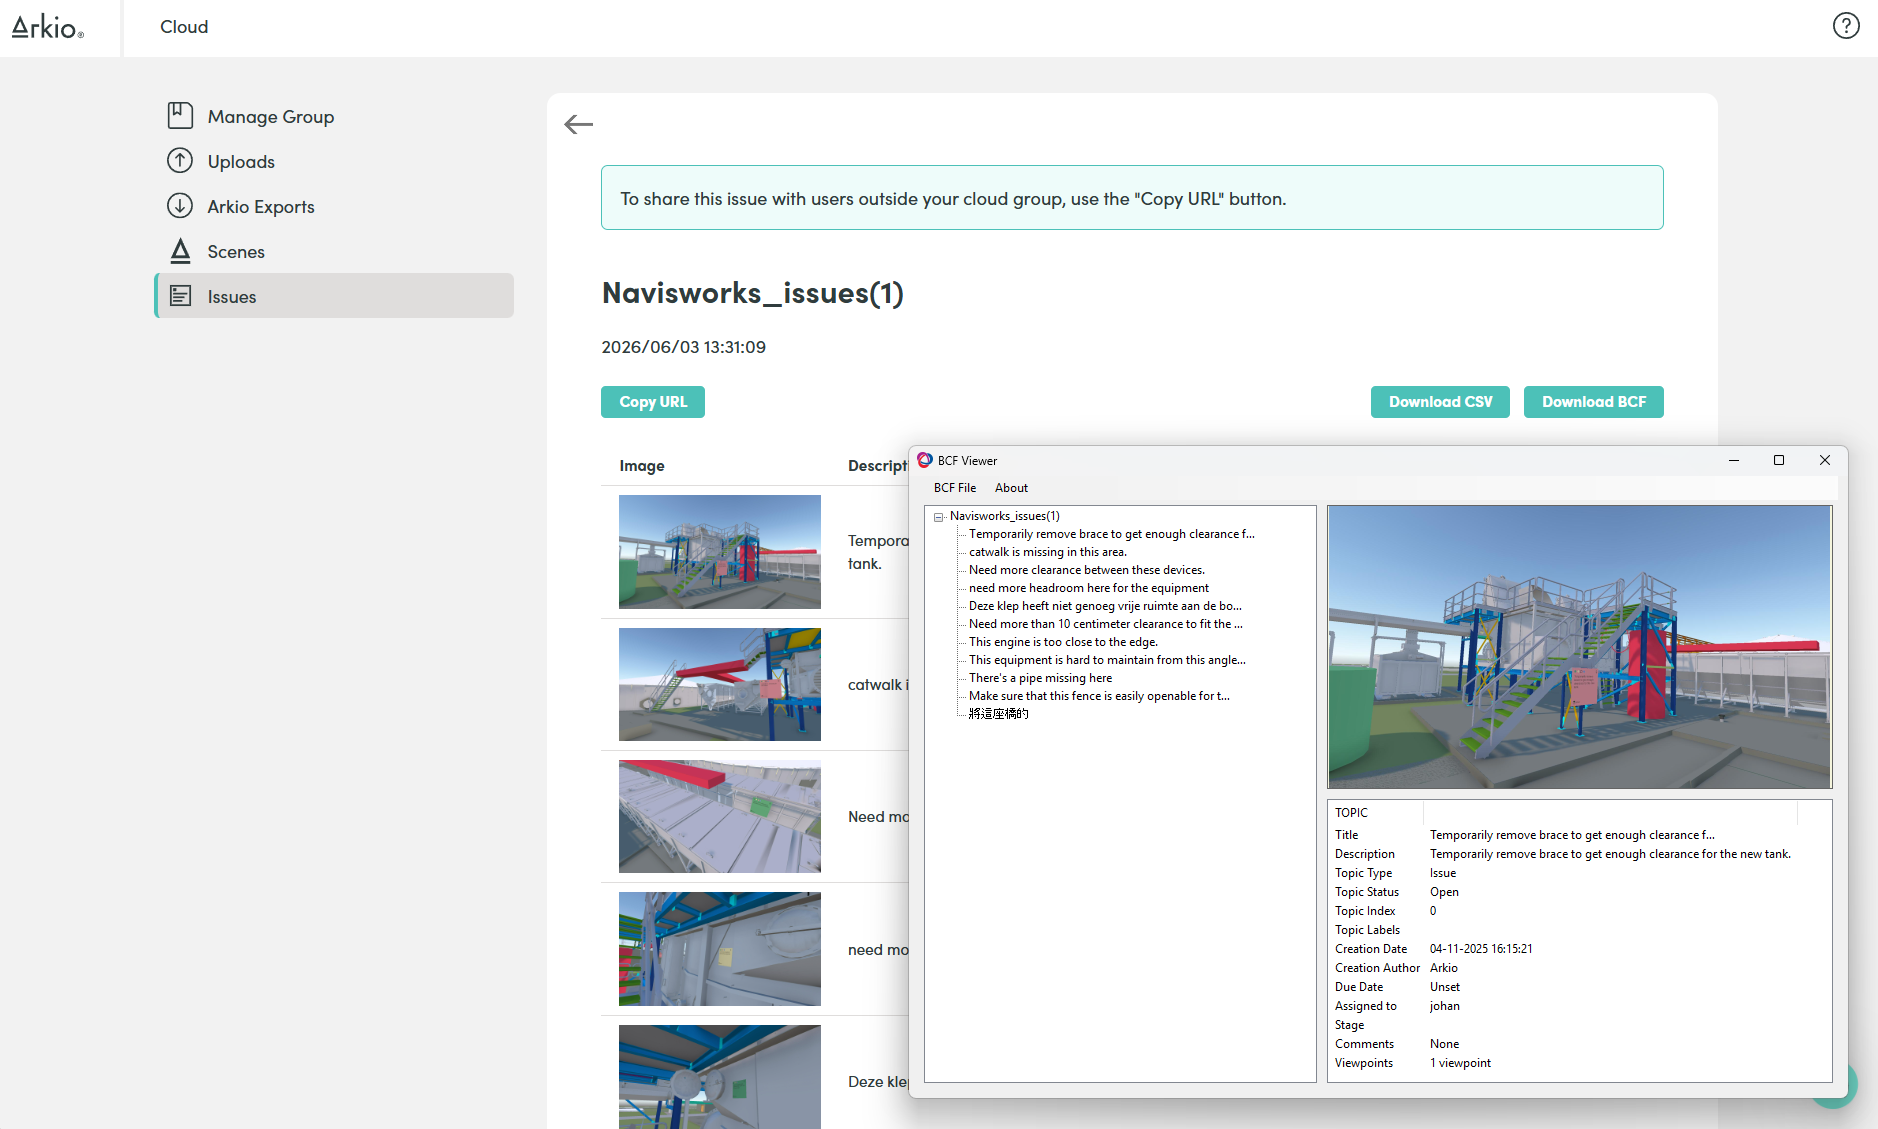This screenshot has height=1129, width=1878.
Task: Open the catwalk issue thumbnail
Action: click(720, 685)
